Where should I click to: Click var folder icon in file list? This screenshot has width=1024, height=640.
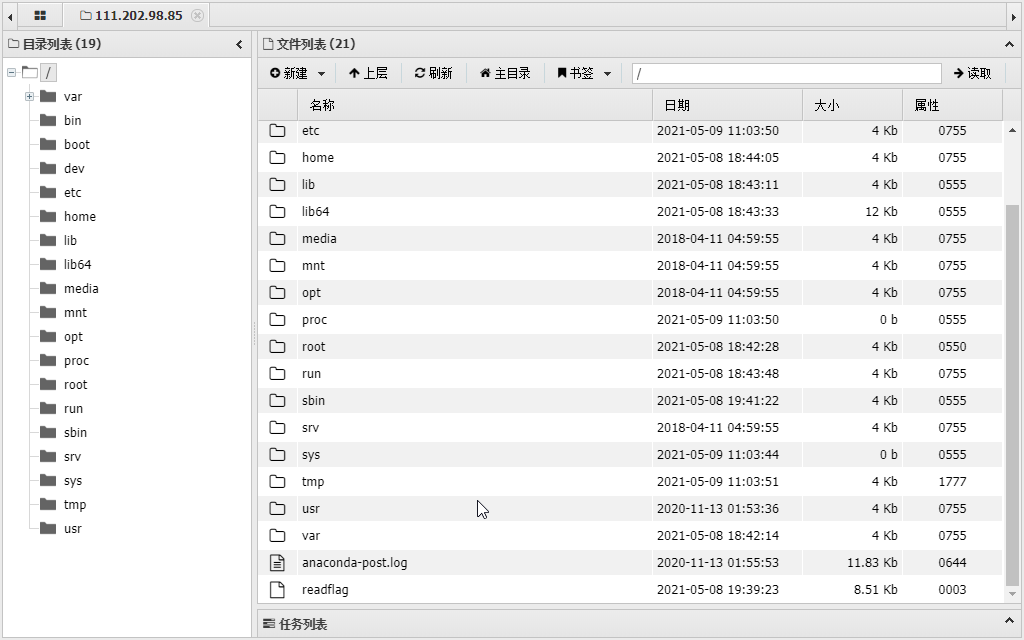tap(278, 536)
